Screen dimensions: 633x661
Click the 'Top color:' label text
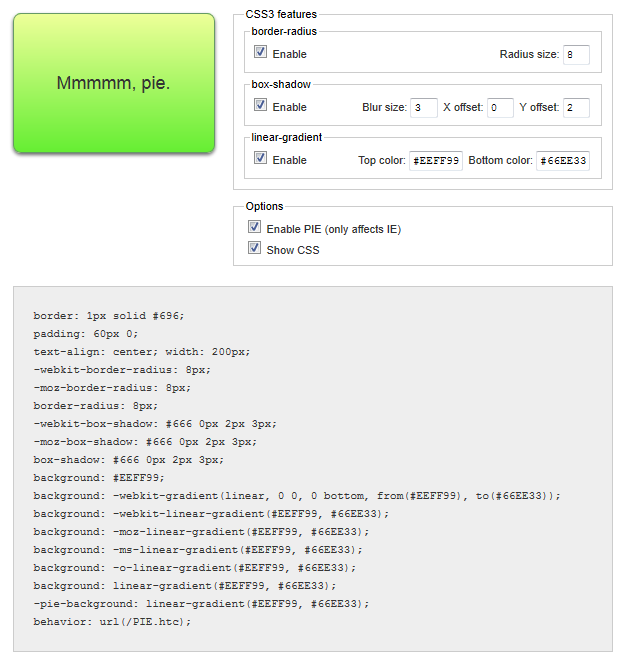(381, 160)
